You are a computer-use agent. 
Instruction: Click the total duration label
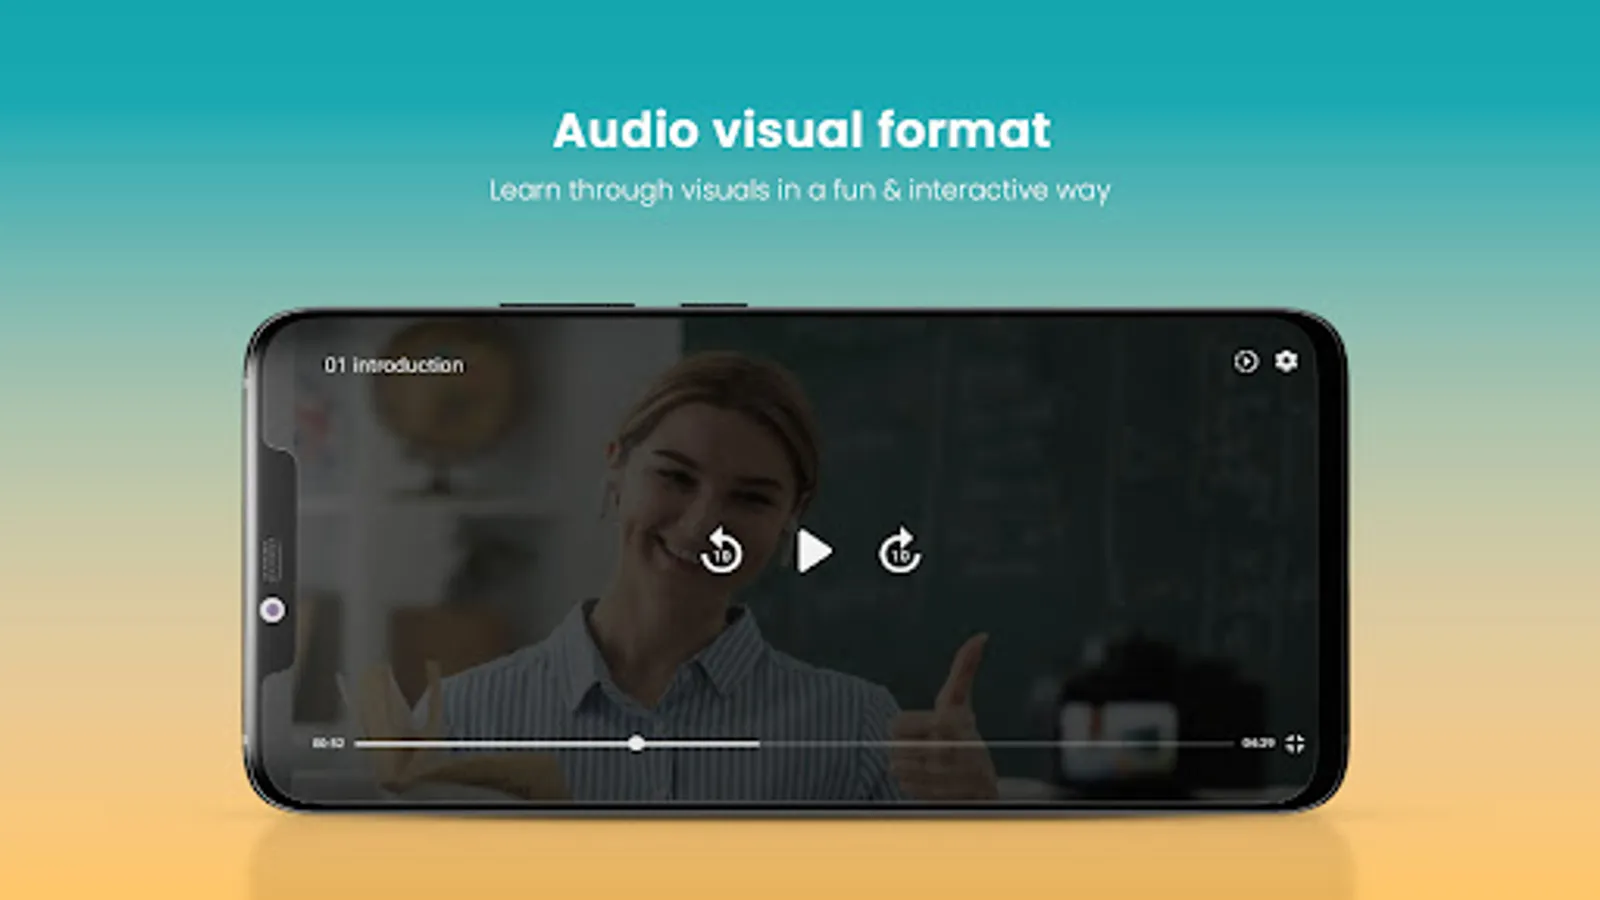(x=1258, y=743)
